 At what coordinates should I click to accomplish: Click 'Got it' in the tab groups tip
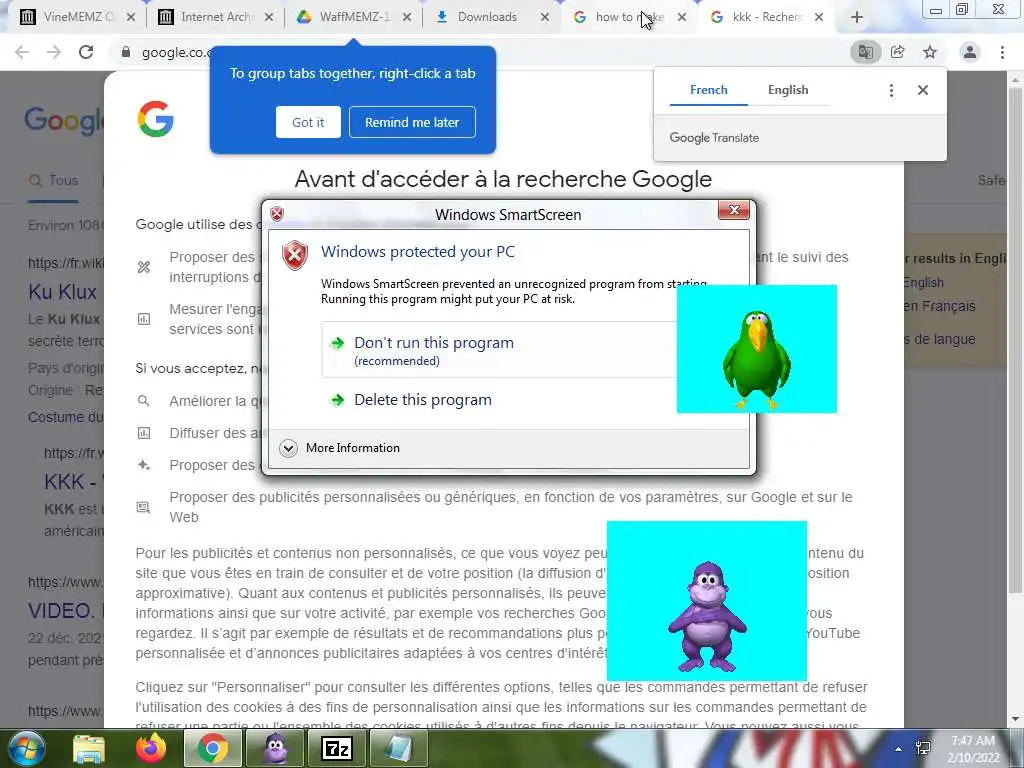point(308,122)
